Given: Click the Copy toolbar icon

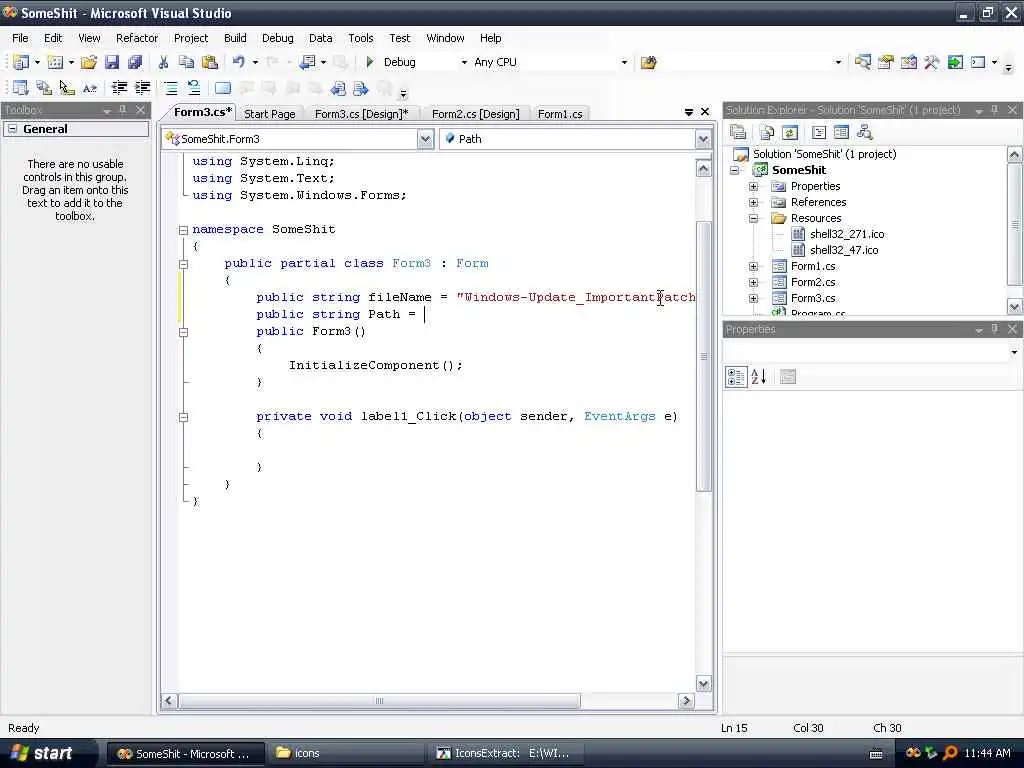Looking at the screenshot, I should point(186,62).
